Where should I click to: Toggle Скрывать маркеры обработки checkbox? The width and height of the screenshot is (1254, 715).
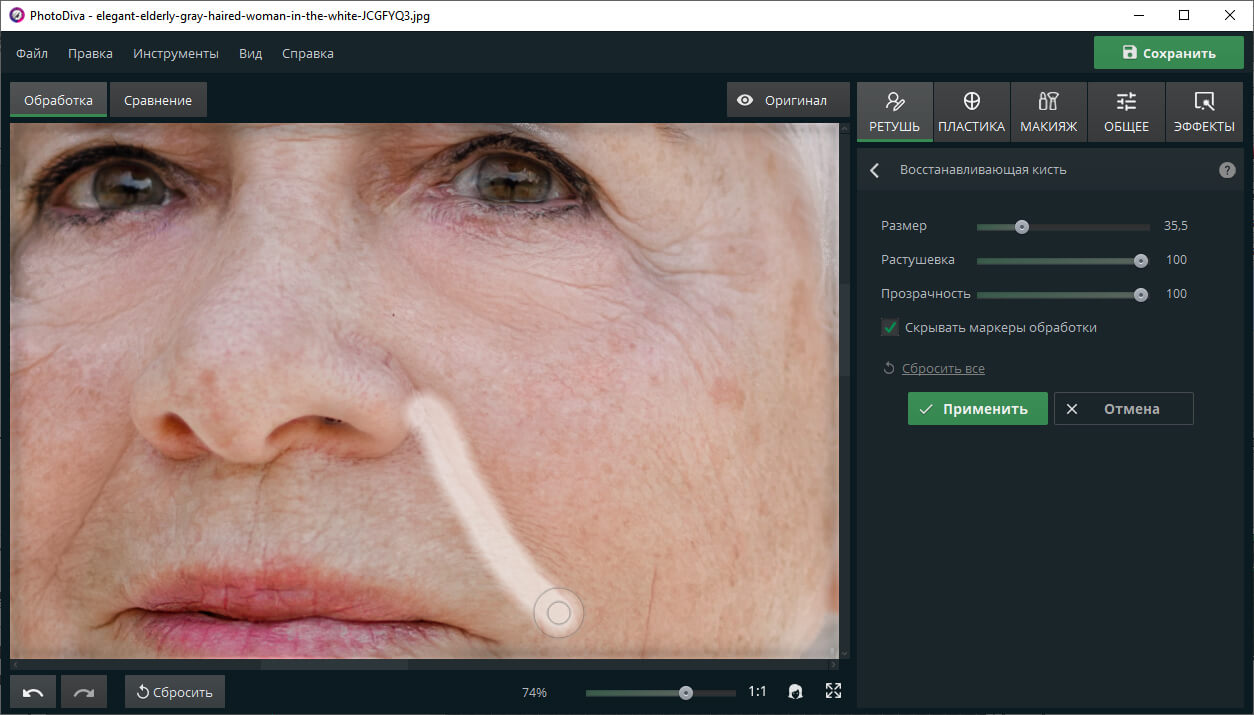point(890,327)
